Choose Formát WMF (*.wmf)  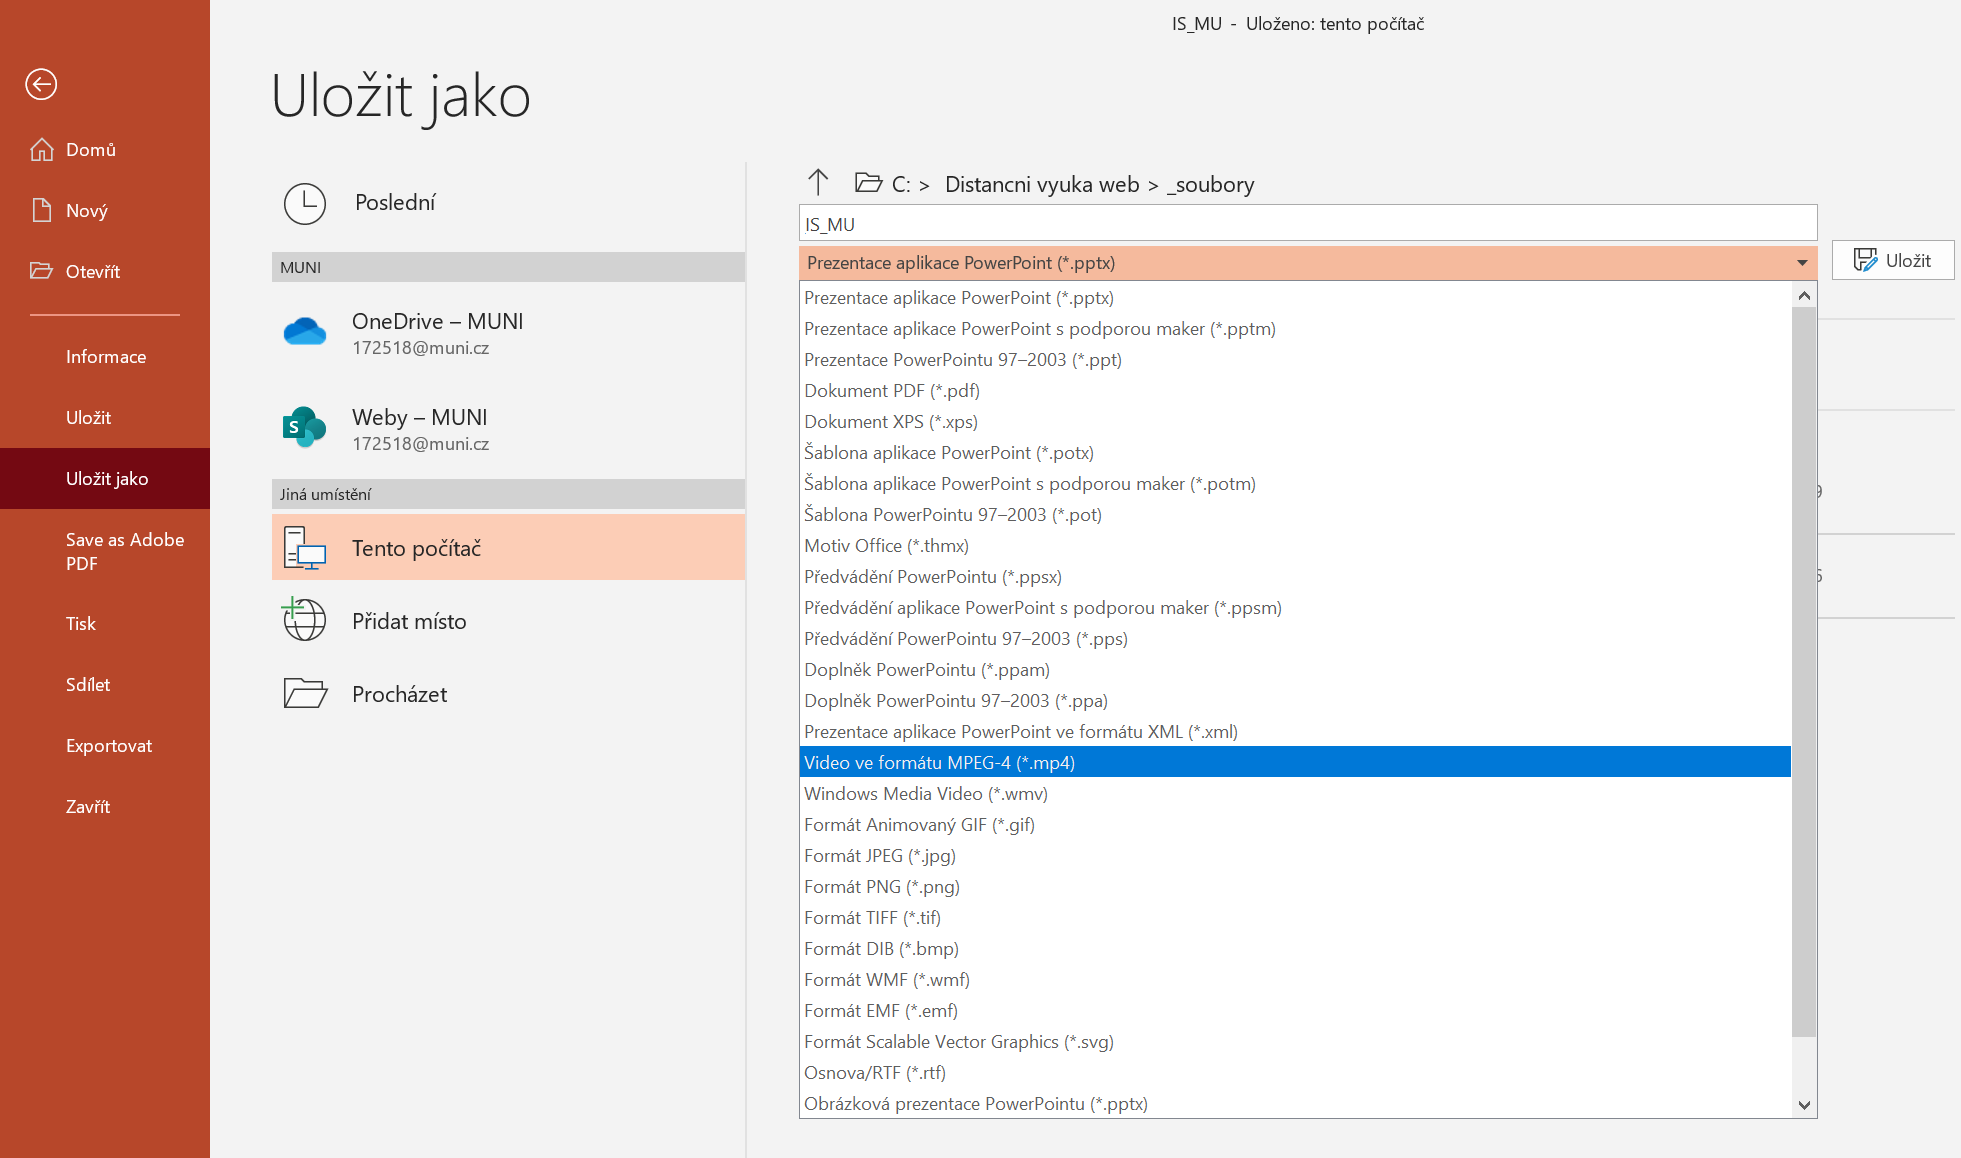point(1295,980)
